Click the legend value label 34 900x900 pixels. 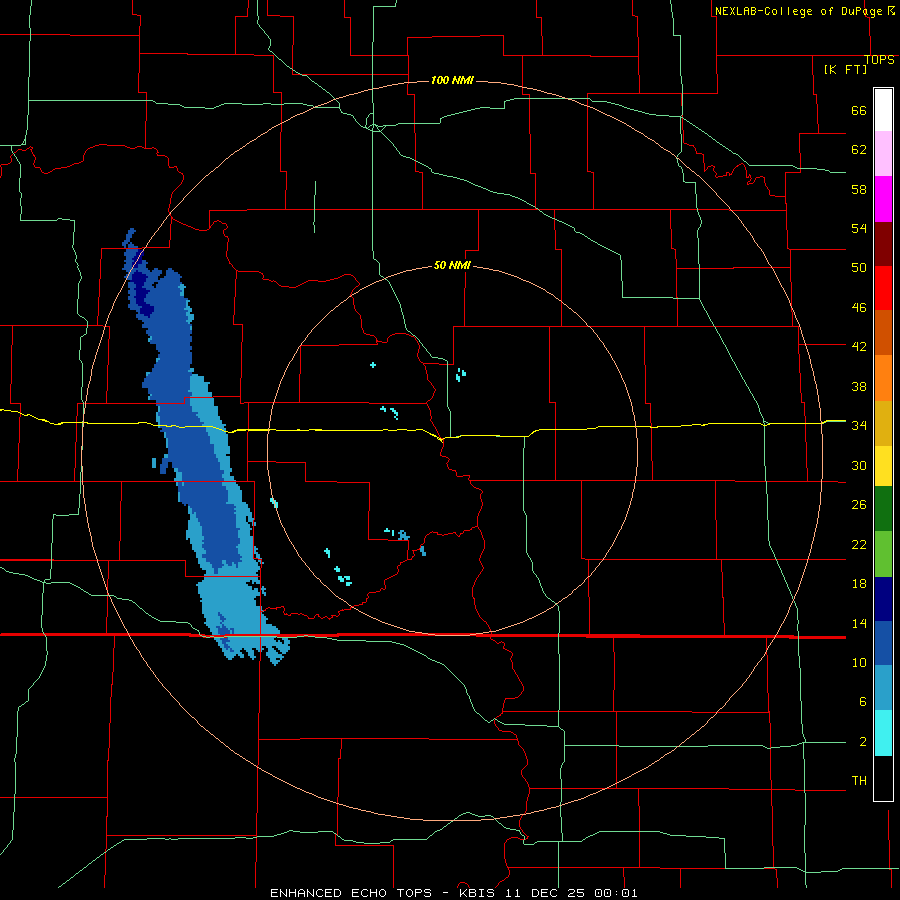pos(859,426)
